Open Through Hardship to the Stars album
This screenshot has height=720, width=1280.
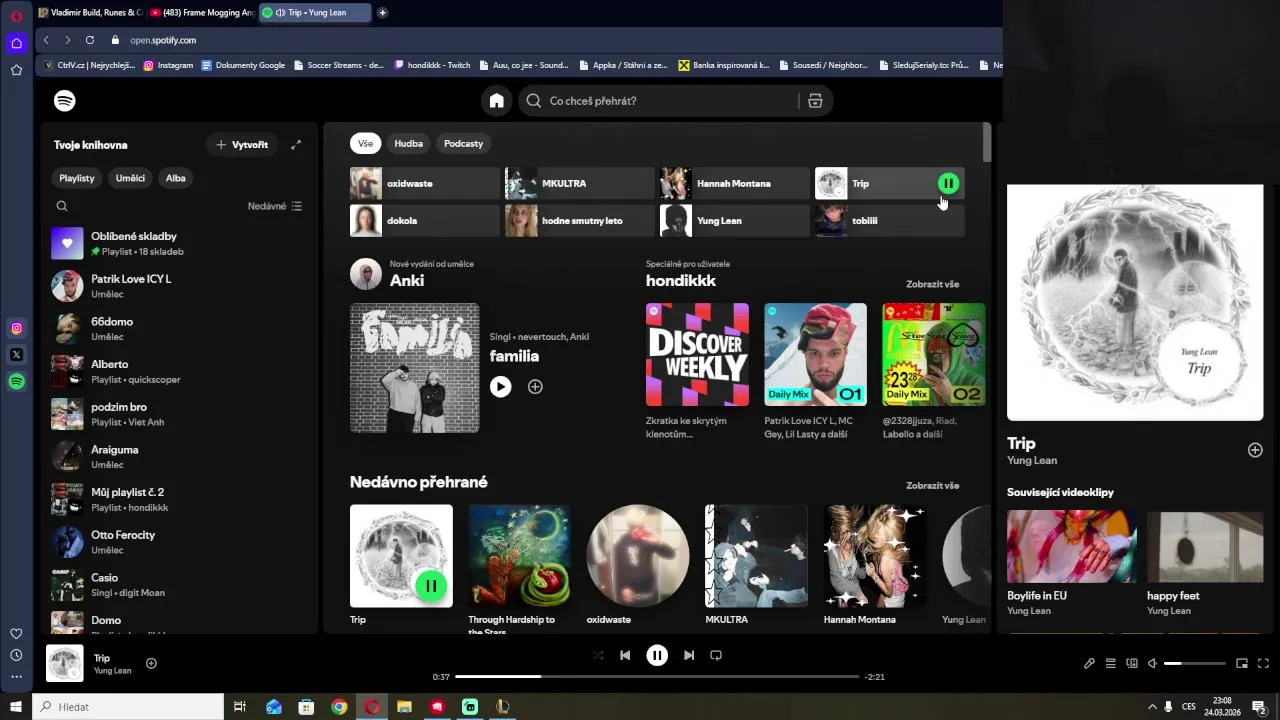[x=519, y=569]
